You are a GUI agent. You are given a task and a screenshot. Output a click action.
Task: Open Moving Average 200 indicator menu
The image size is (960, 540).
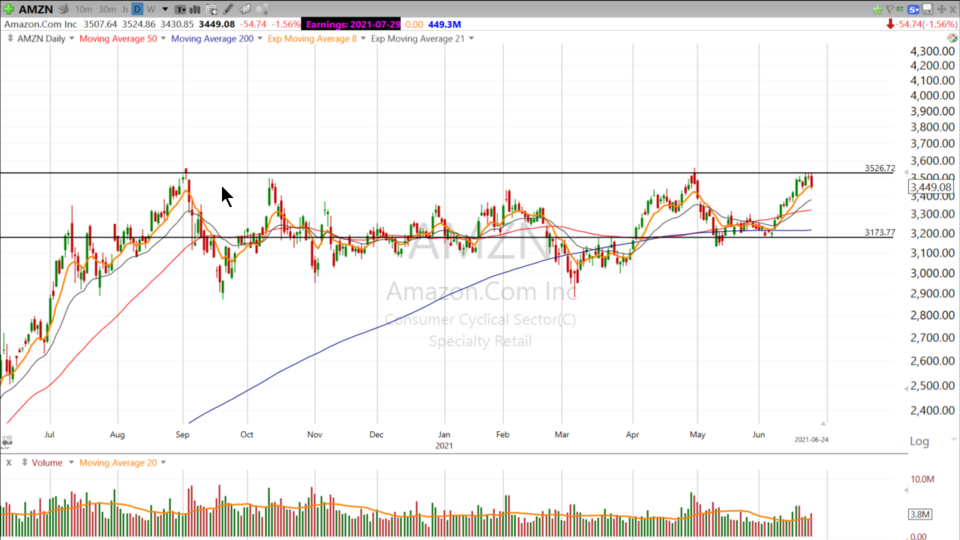click(x=212, y=38)
